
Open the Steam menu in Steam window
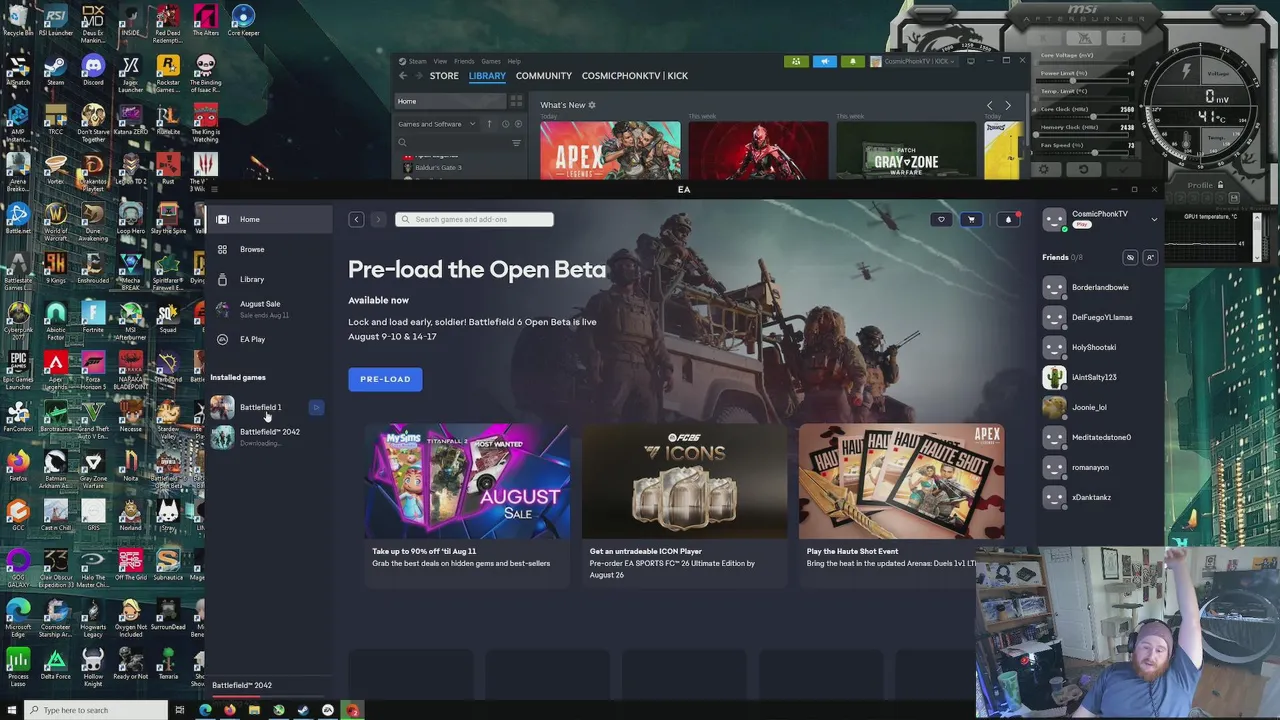pos(417,61)
